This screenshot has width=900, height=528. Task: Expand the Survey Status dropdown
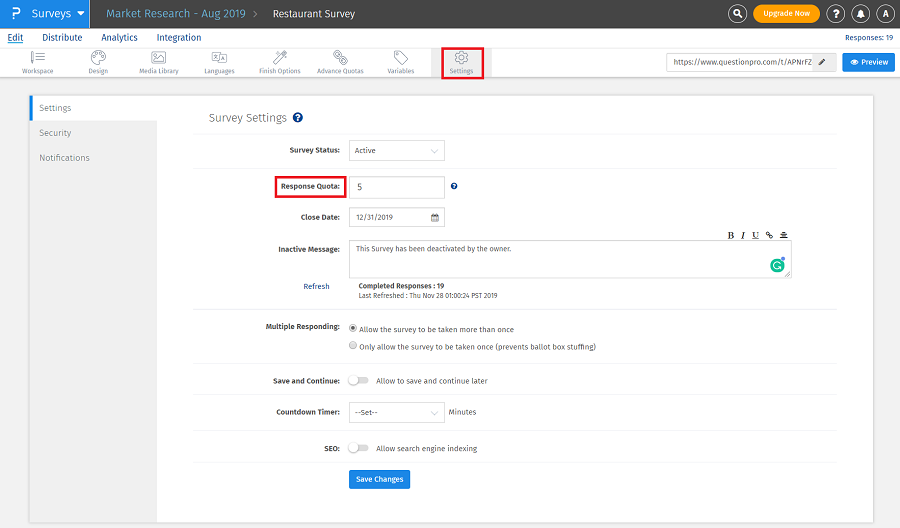point(396,151)
